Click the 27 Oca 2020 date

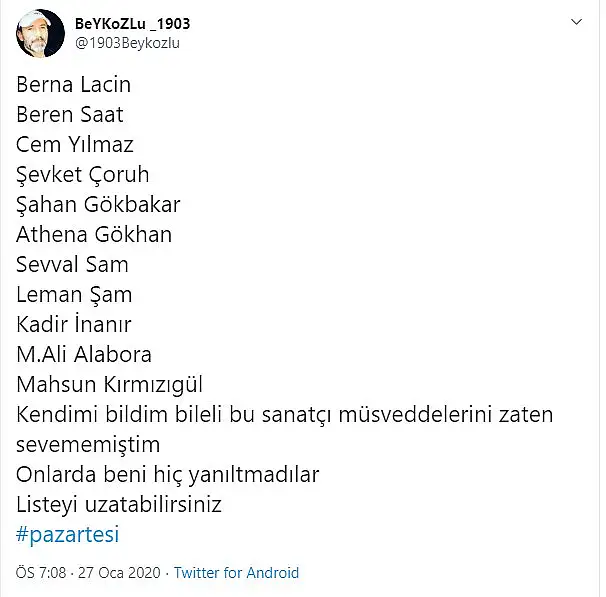(119, 573)
